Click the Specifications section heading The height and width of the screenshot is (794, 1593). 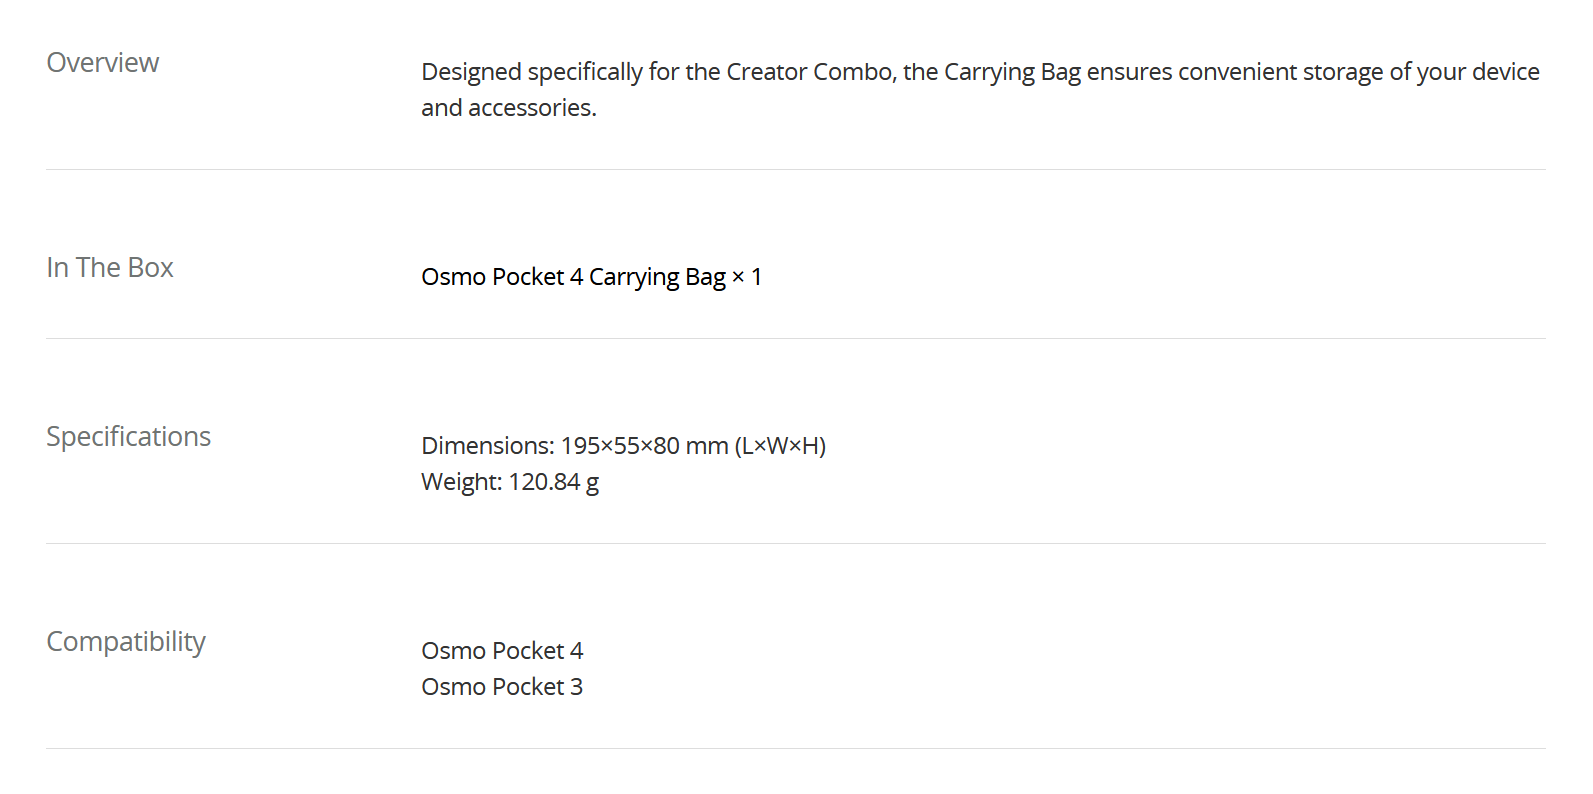(128, 437)
